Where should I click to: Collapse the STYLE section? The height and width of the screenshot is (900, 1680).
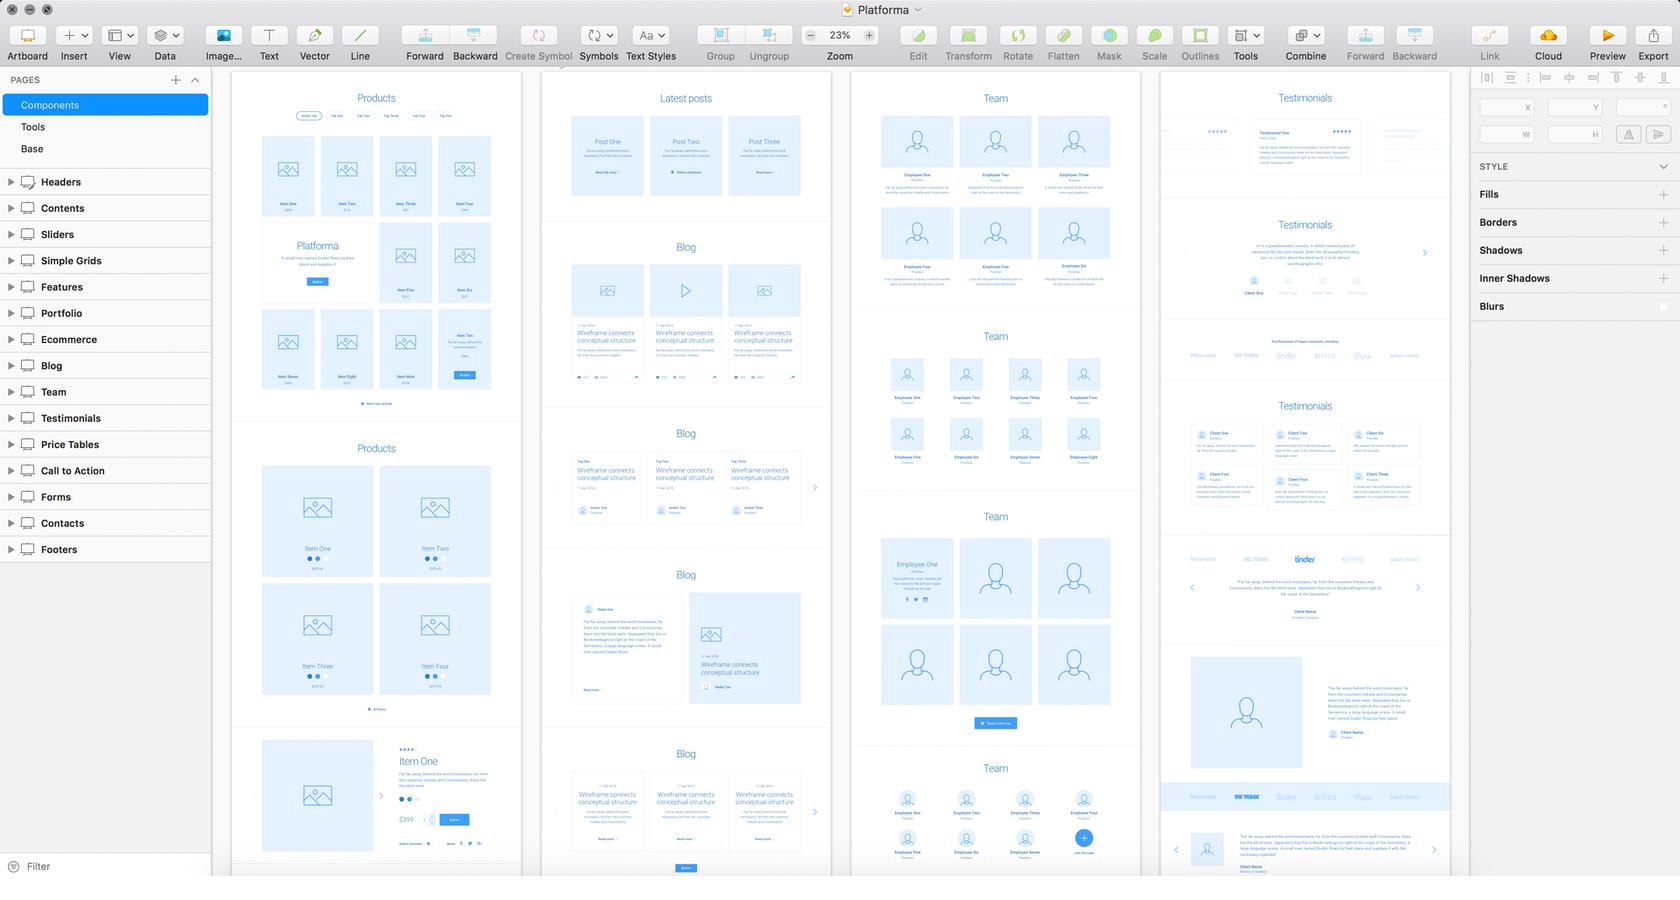tap(1663, 166)
